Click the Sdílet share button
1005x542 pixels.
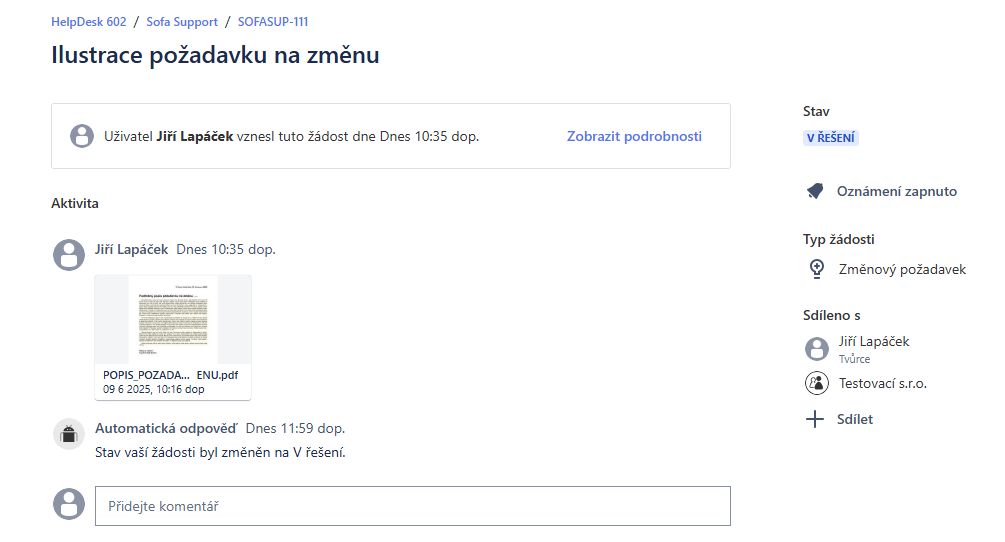(854, 419)
